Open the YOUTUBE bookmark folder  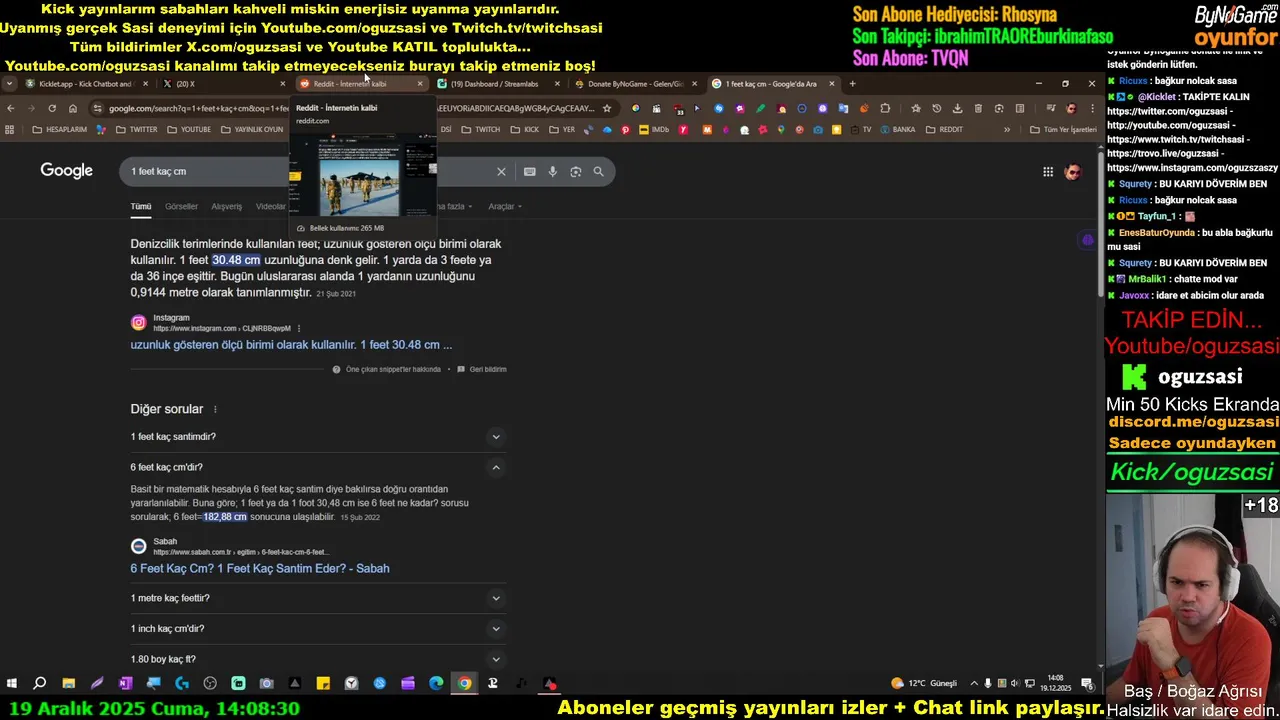[x=189, y=129]
